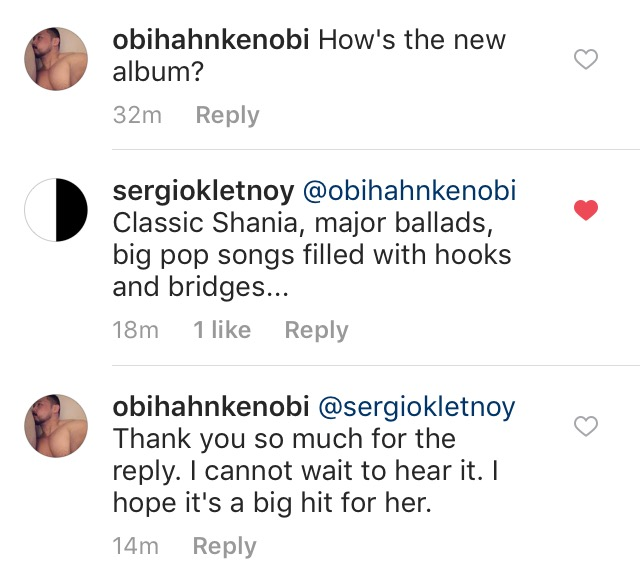Tap the 18m timestamp on second comment
Viewport: 640px width, 579px height.
coord(136,330)
